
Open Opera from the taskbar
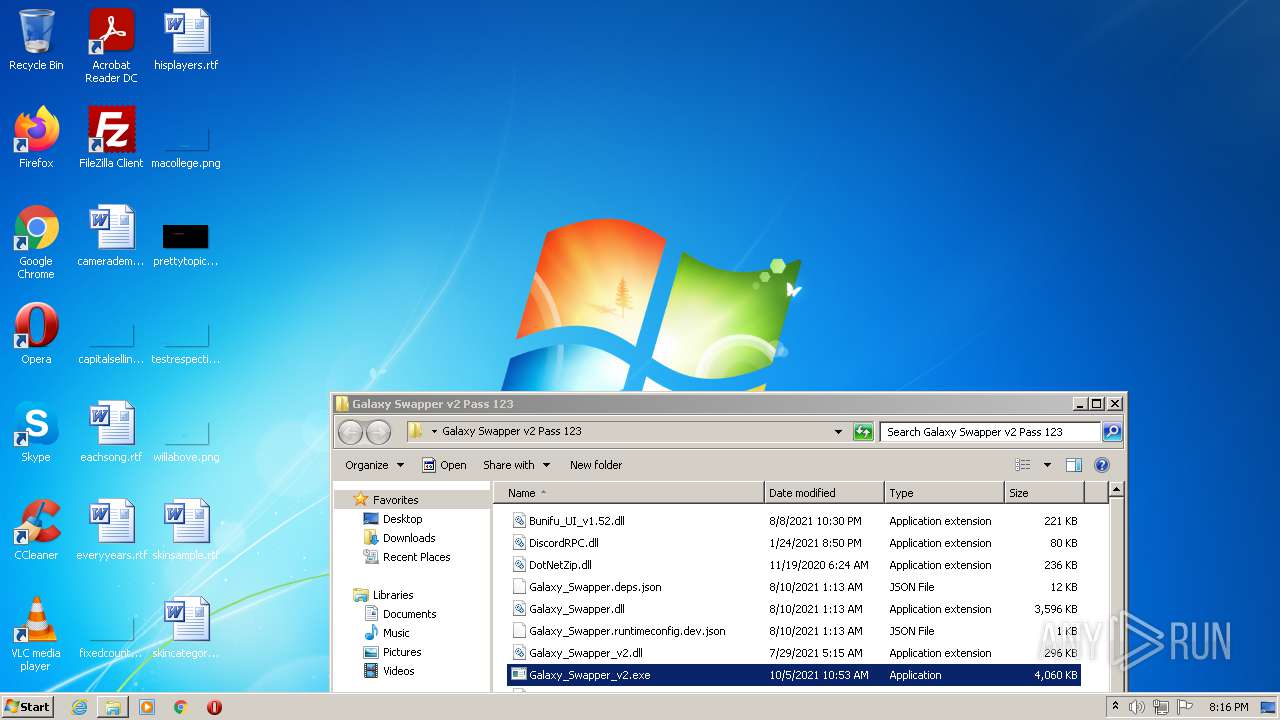[214, 707]
